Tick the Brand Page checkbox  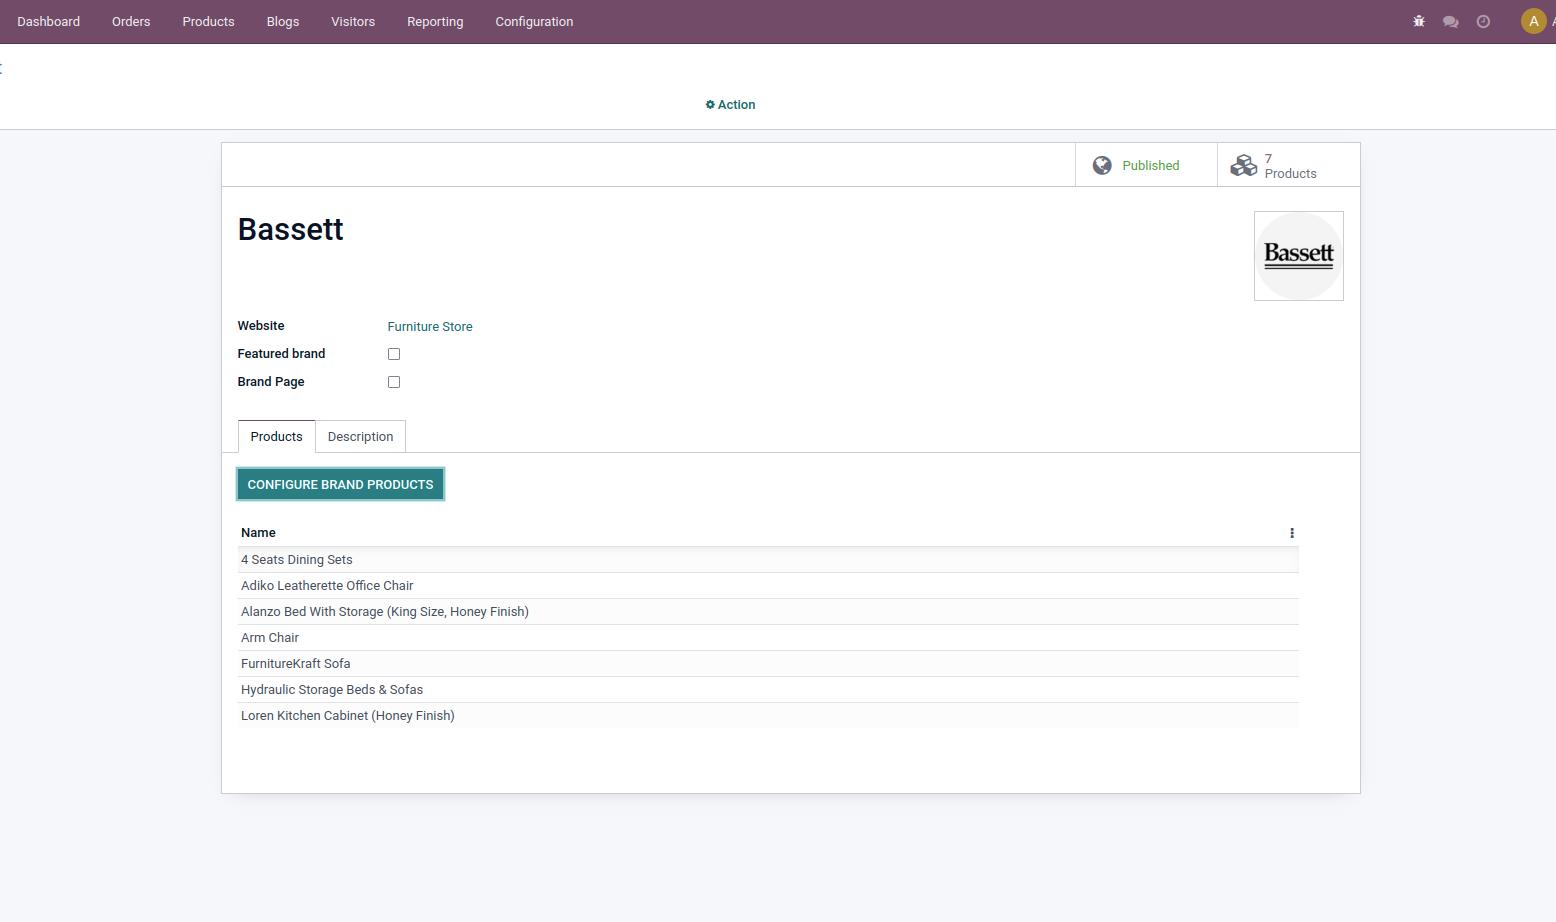(x=394, y=382)
